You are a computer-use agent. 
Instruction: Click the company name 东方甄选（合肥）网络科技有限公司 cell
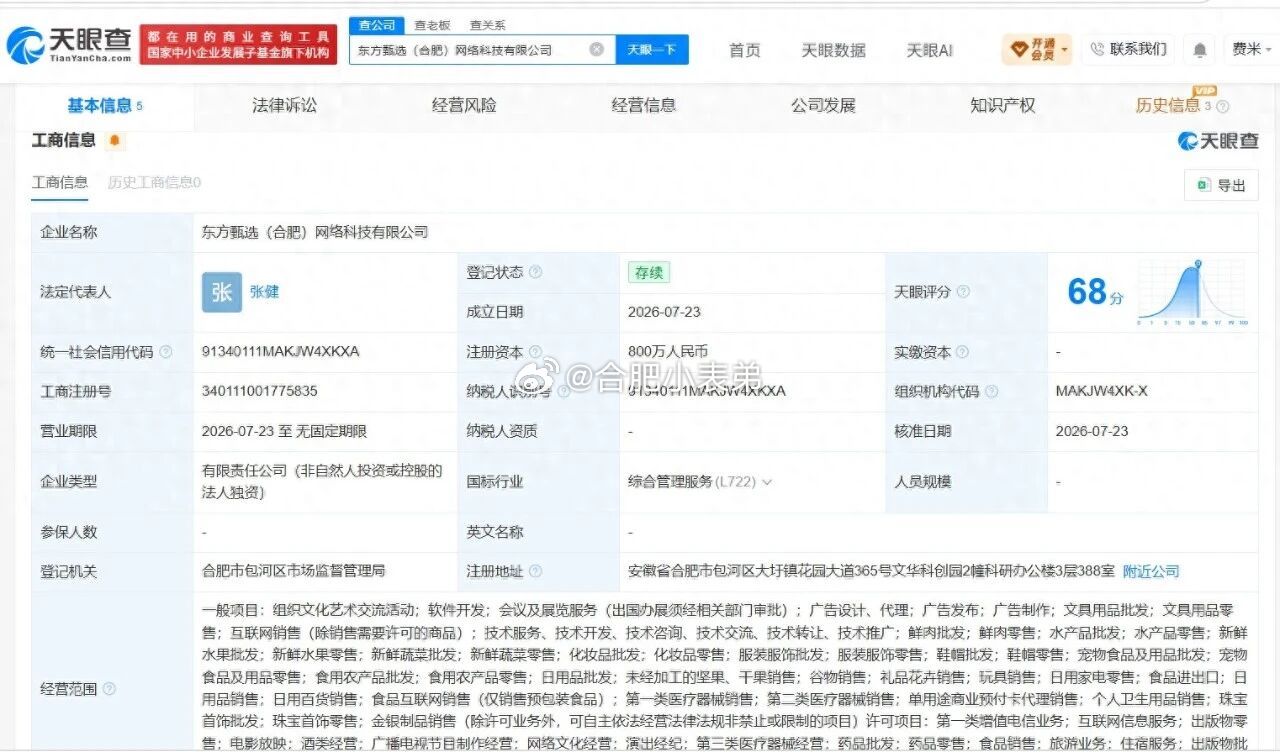tap(315, 232)
